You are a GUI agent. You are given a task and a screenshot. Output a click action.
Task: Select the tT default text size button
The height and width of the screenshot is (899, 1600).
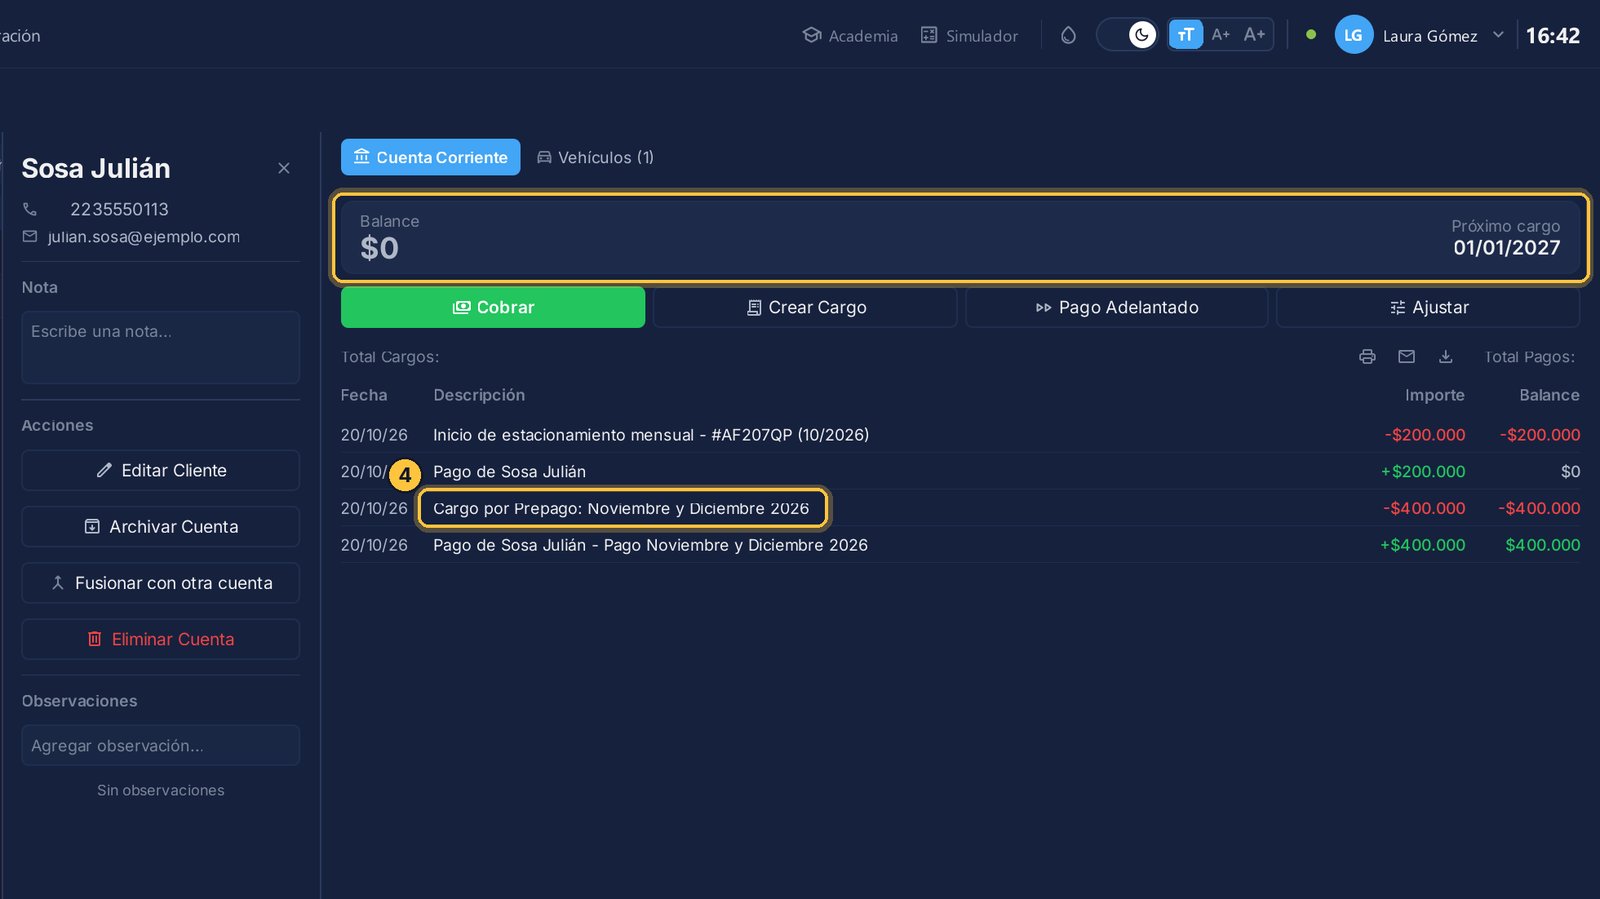1186,35
